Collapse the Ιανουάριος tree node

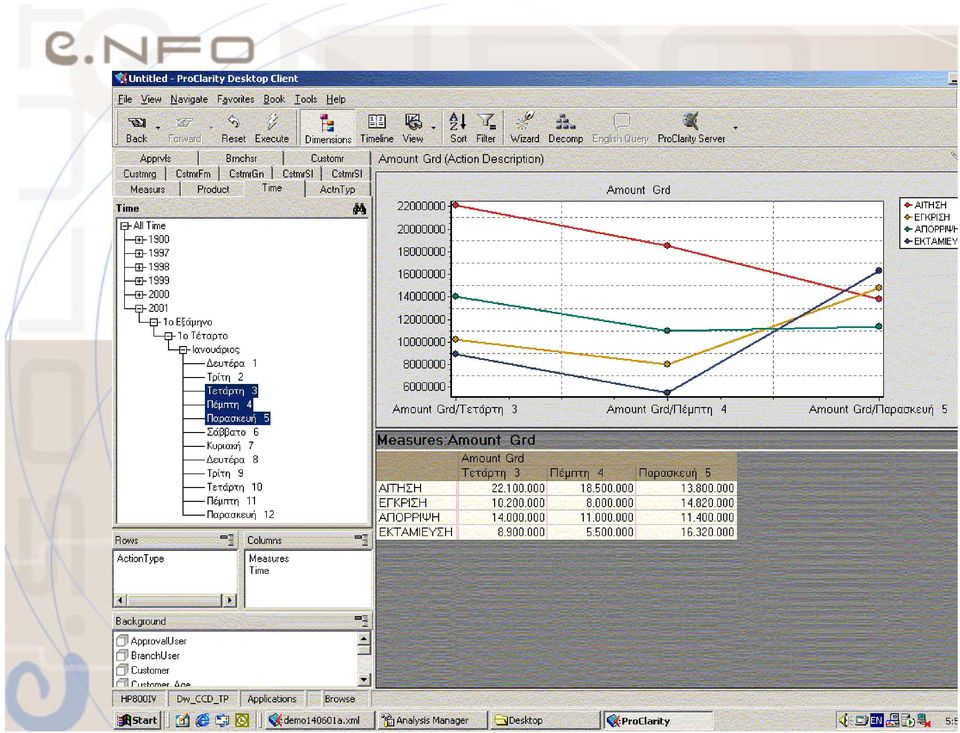(182, 350)
